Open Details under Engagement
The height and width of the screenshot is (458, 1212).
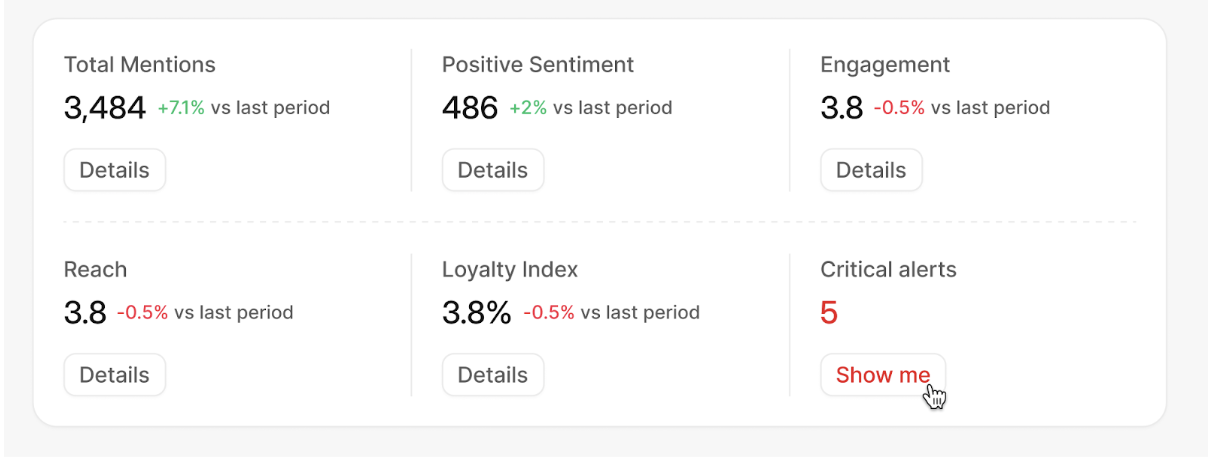(871, 170)
